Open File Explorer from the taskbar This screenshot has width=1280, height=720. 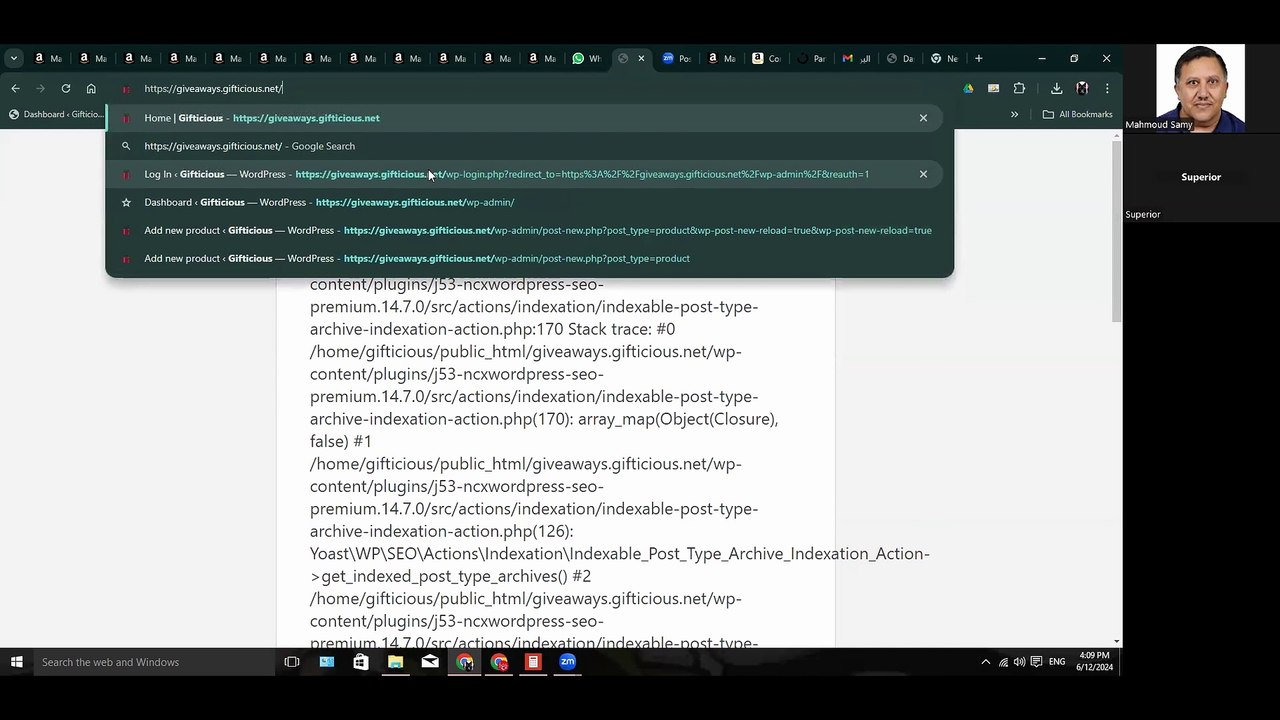395,662
